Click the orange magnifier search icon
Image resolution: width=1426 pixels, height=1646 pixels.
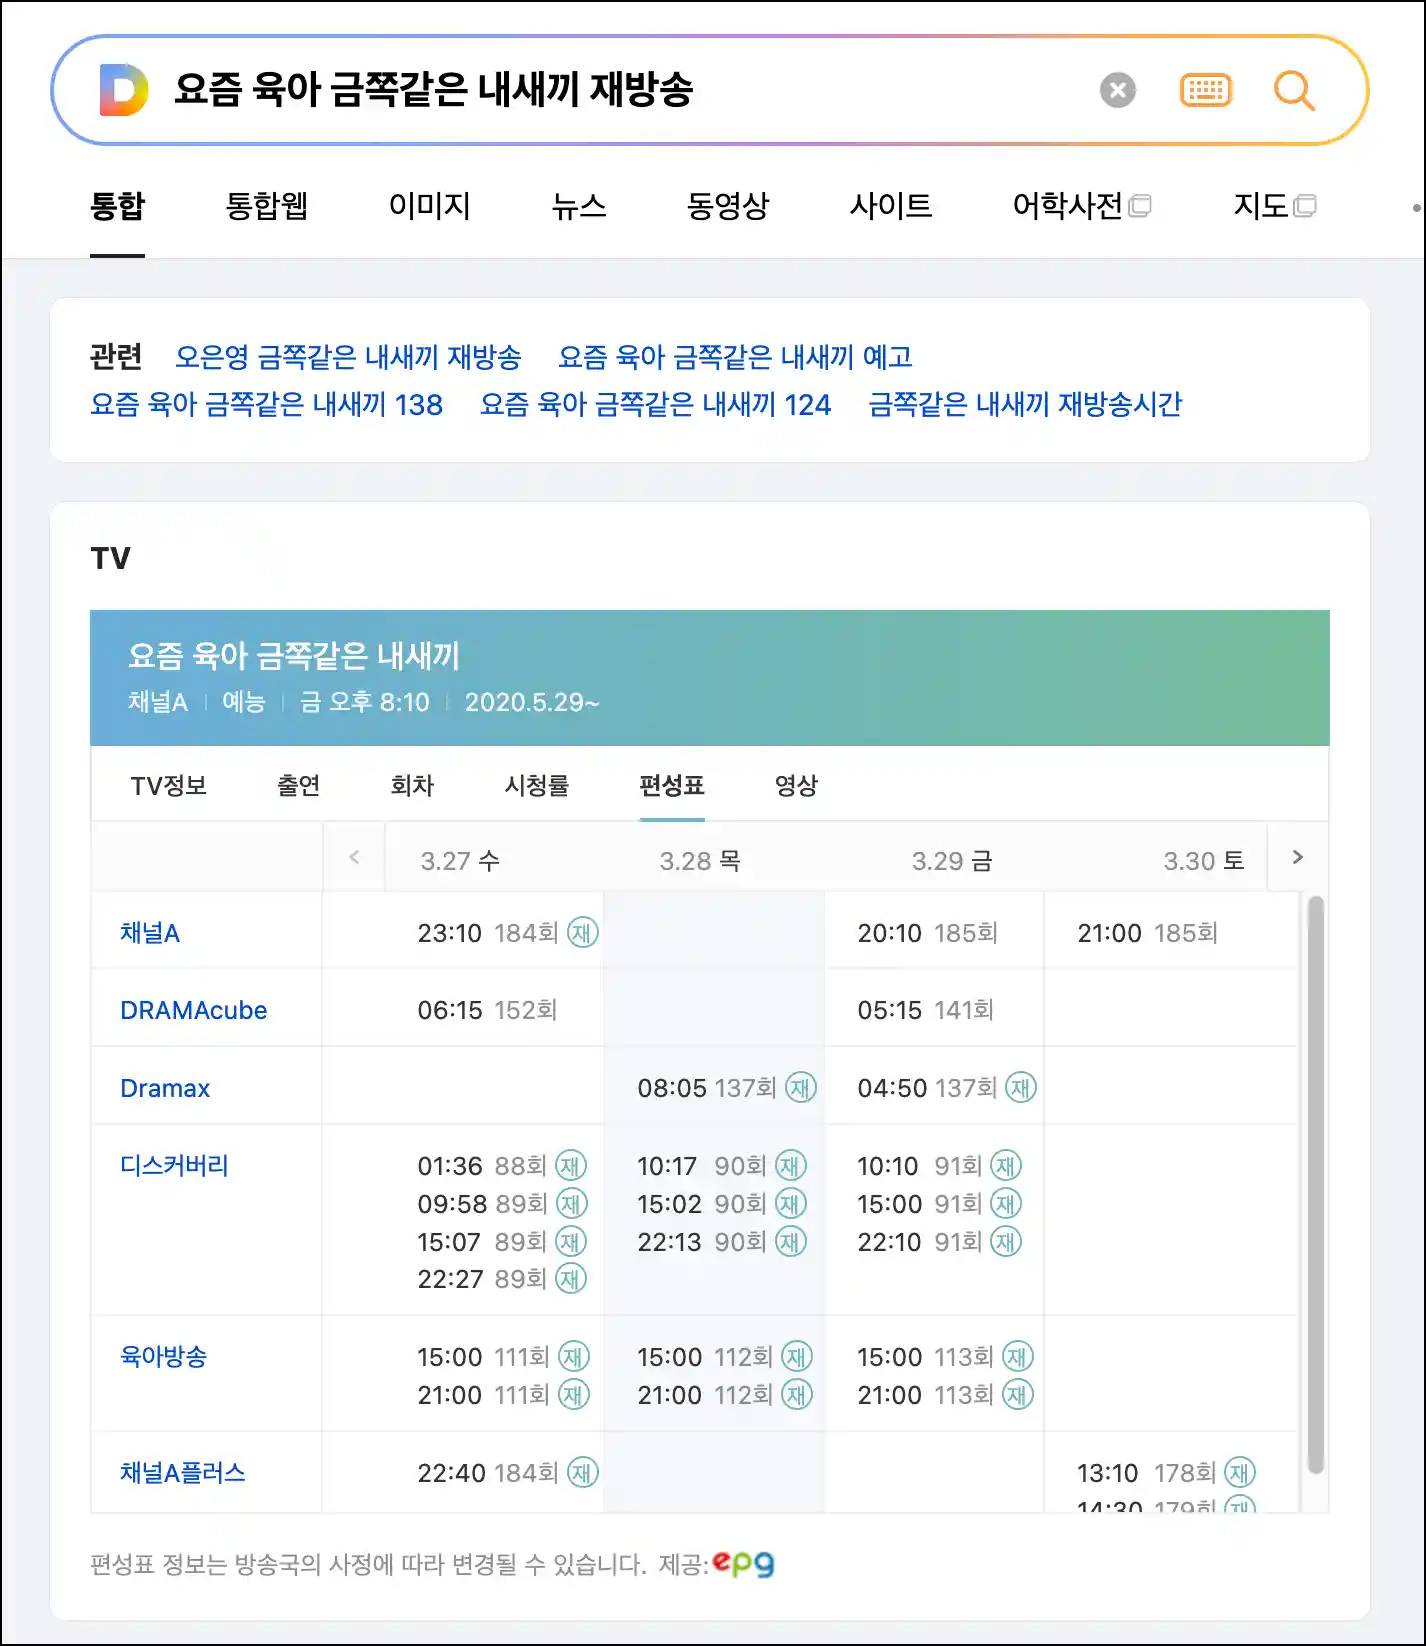coord(1294,91)
